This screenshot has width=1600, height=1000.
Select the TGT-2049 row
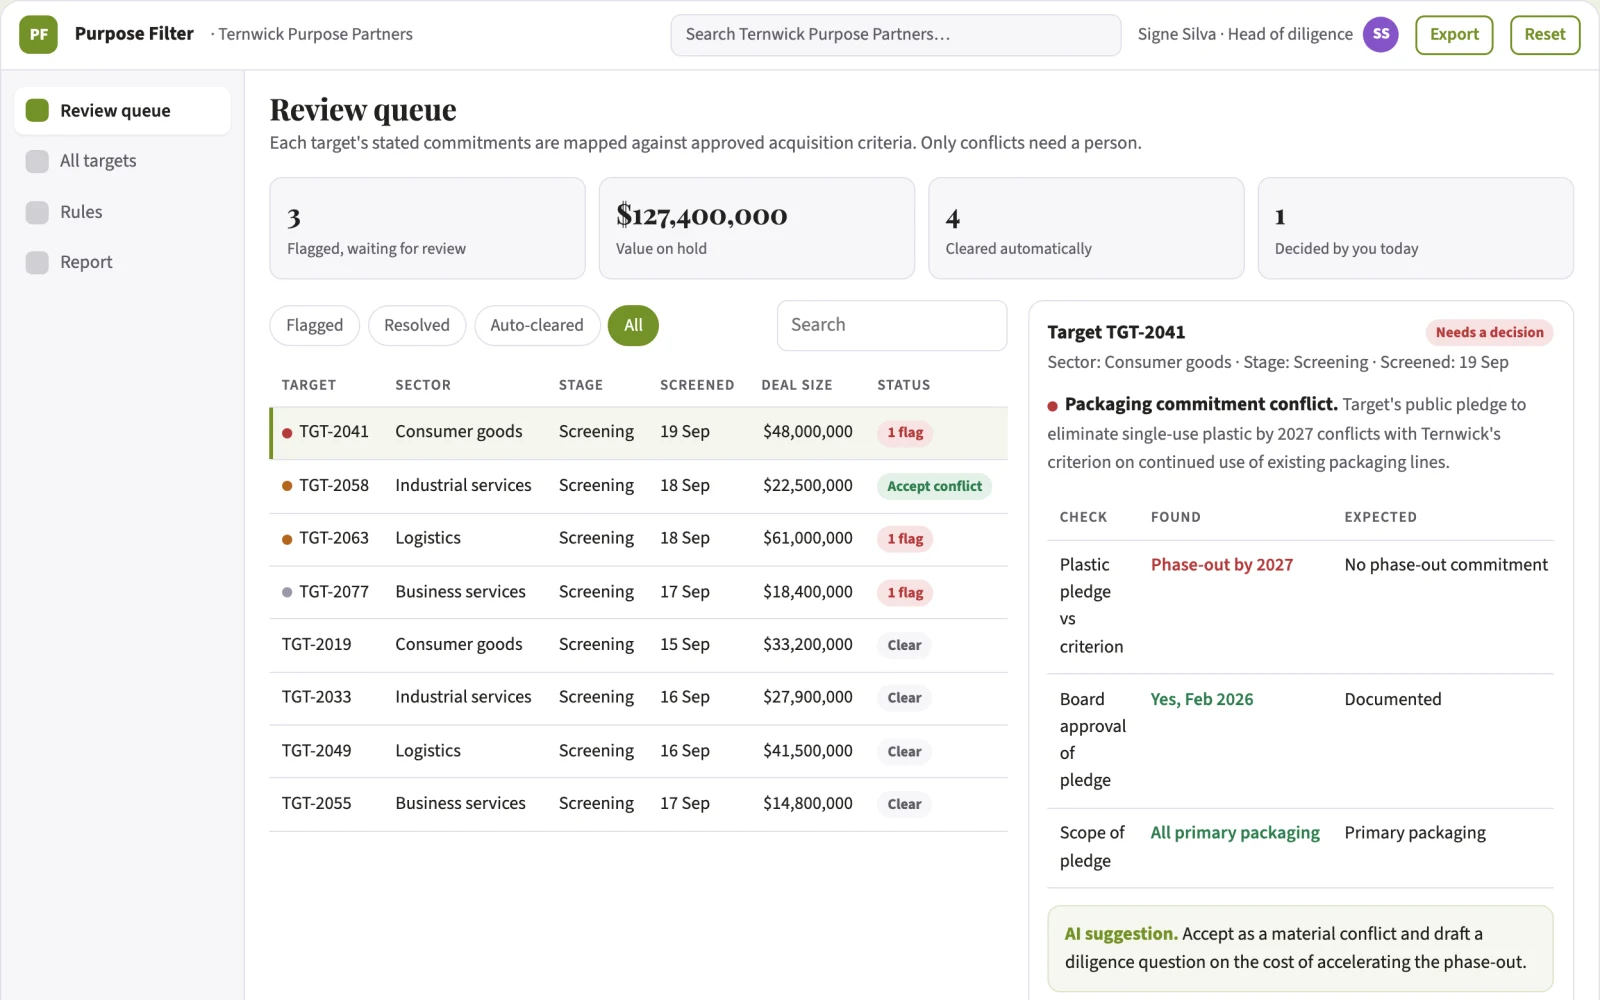(x=639, y=751)
